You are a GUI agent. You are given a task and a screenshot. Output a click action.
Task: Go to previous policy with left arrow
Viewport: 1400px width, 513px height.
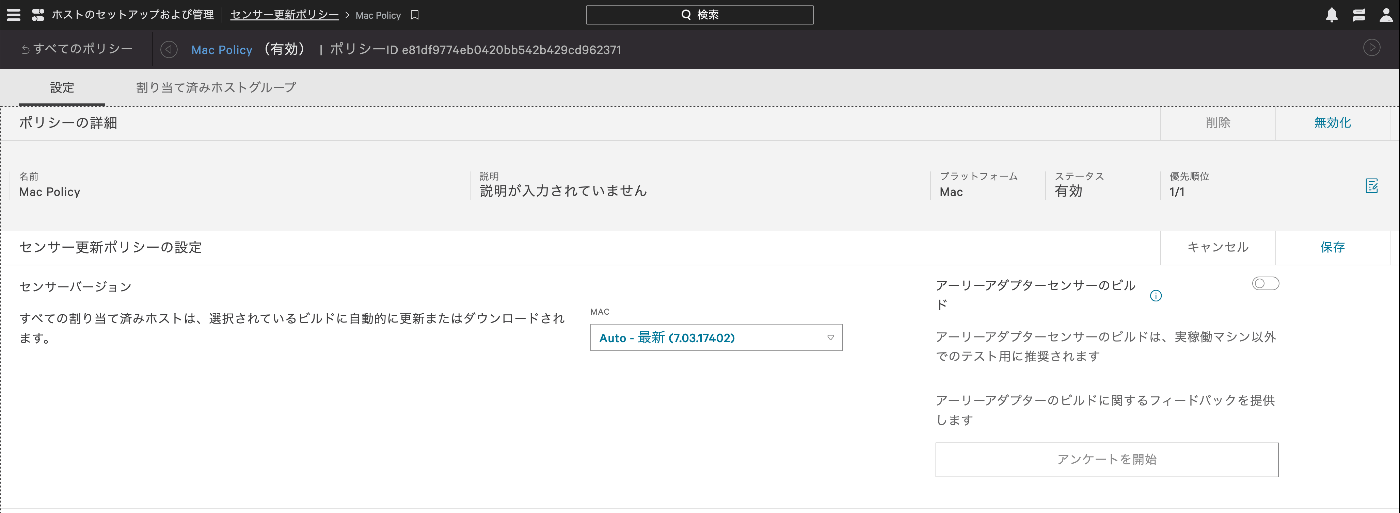(169, 49)
